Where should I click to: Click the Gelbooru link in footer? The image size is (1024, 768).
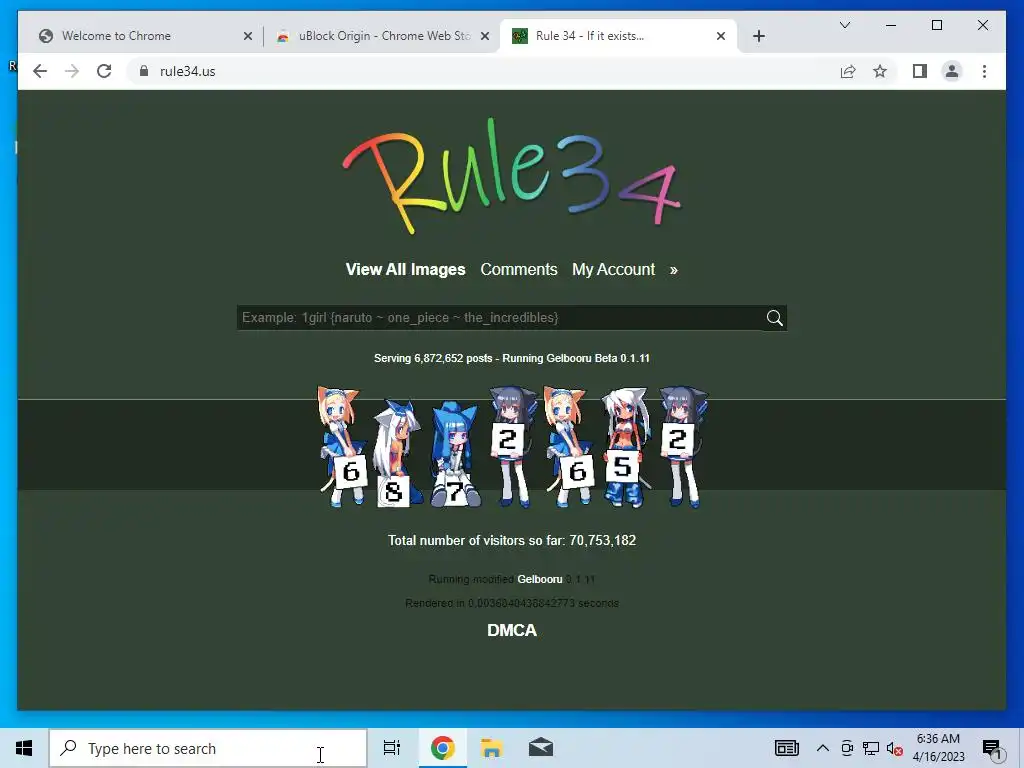[539, 579]
